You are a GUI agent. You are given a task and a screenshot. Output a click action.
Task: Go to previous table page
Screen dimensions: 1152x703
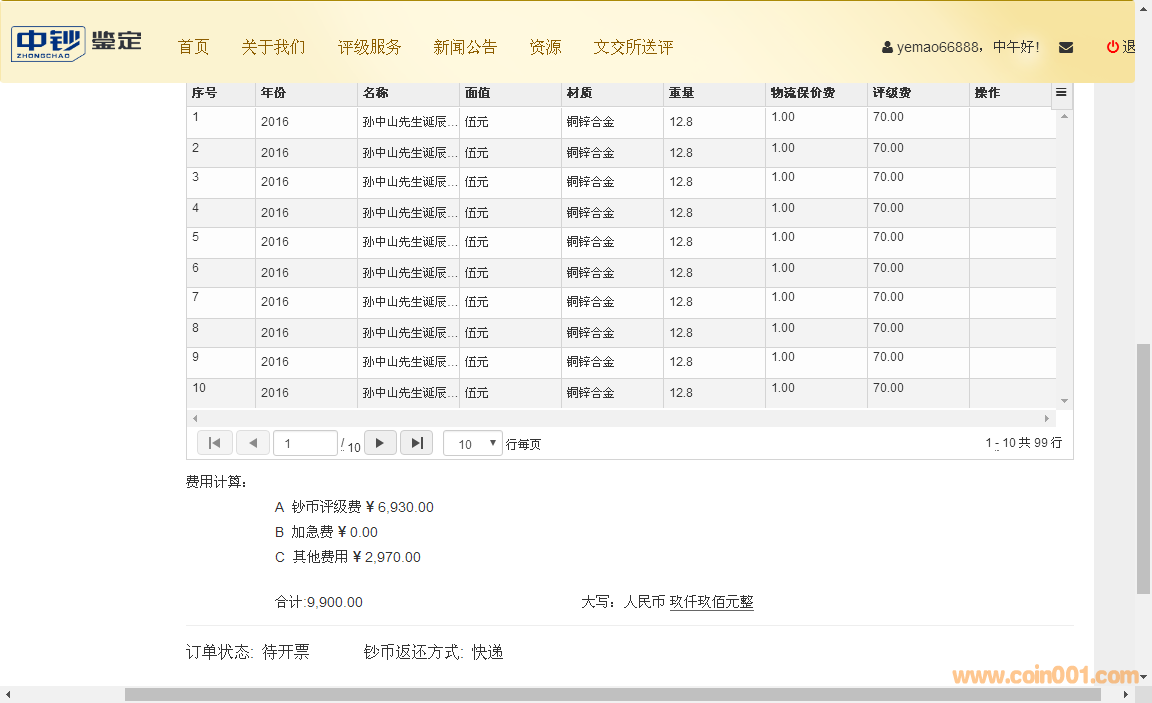(252, 443)
